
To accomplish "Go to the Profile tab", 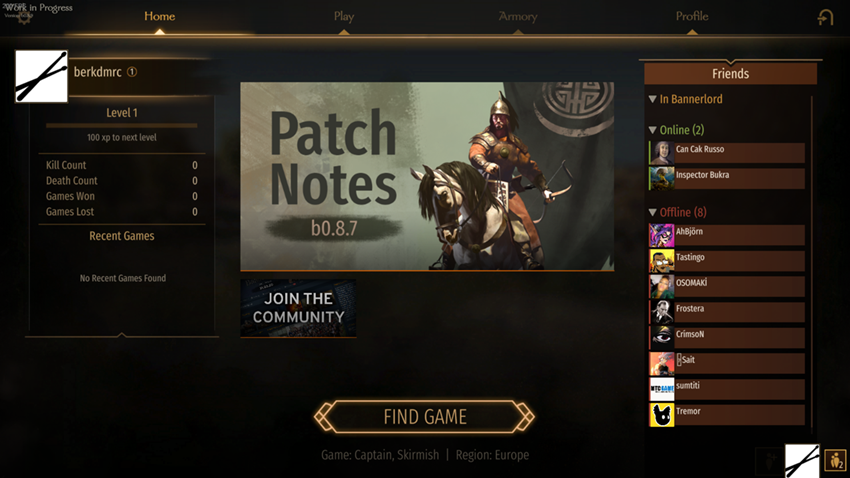I will pyautogui.click(x=692, y=16).
